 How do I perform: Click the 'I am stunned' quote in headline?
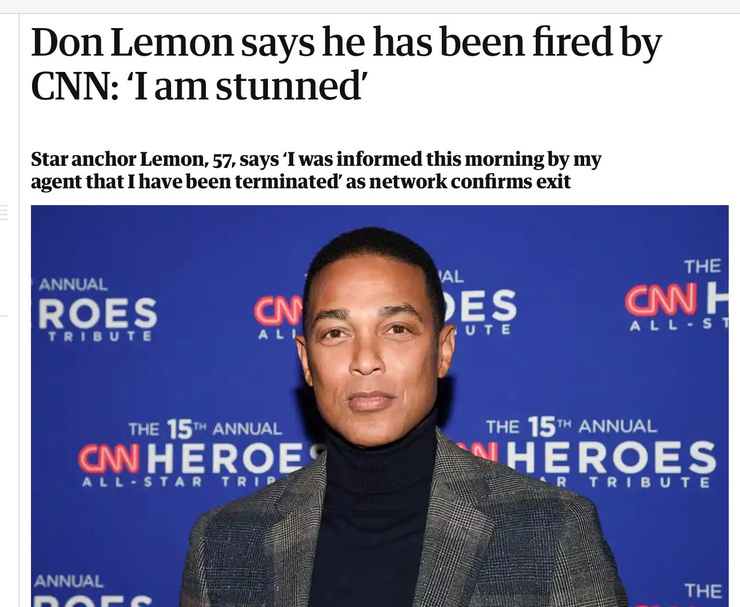pyautogui.click(x=247, y=87)
